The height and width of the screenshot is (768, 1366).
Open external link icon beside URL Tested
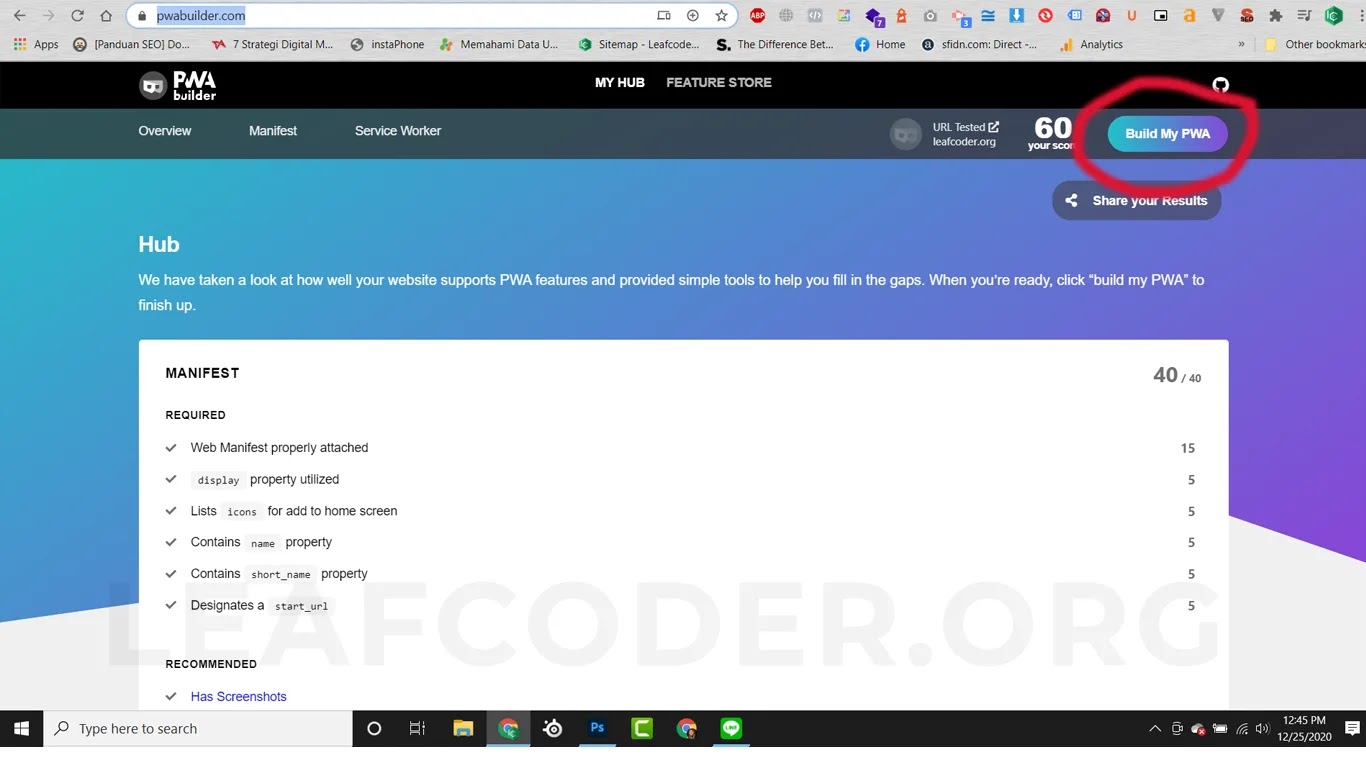click(994, 127)
